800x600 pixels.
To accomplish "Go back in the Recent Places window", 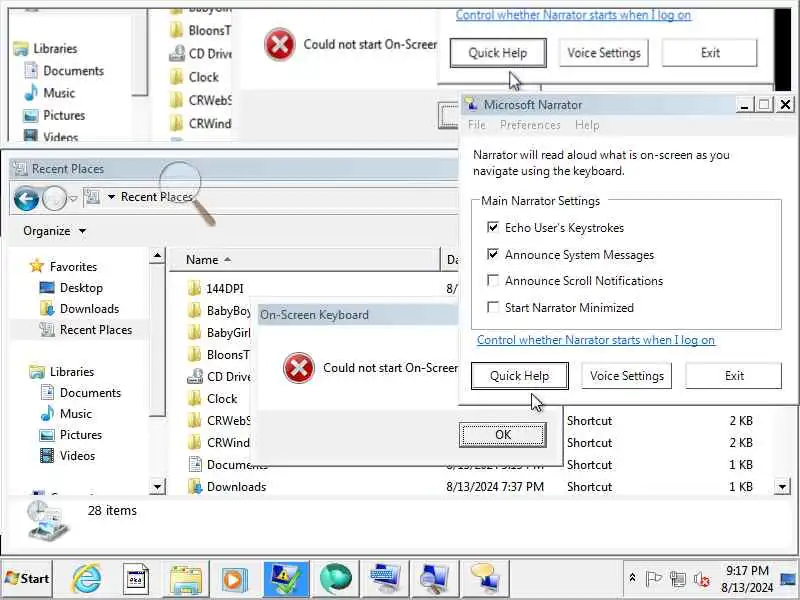I will (x=27, y=198).
